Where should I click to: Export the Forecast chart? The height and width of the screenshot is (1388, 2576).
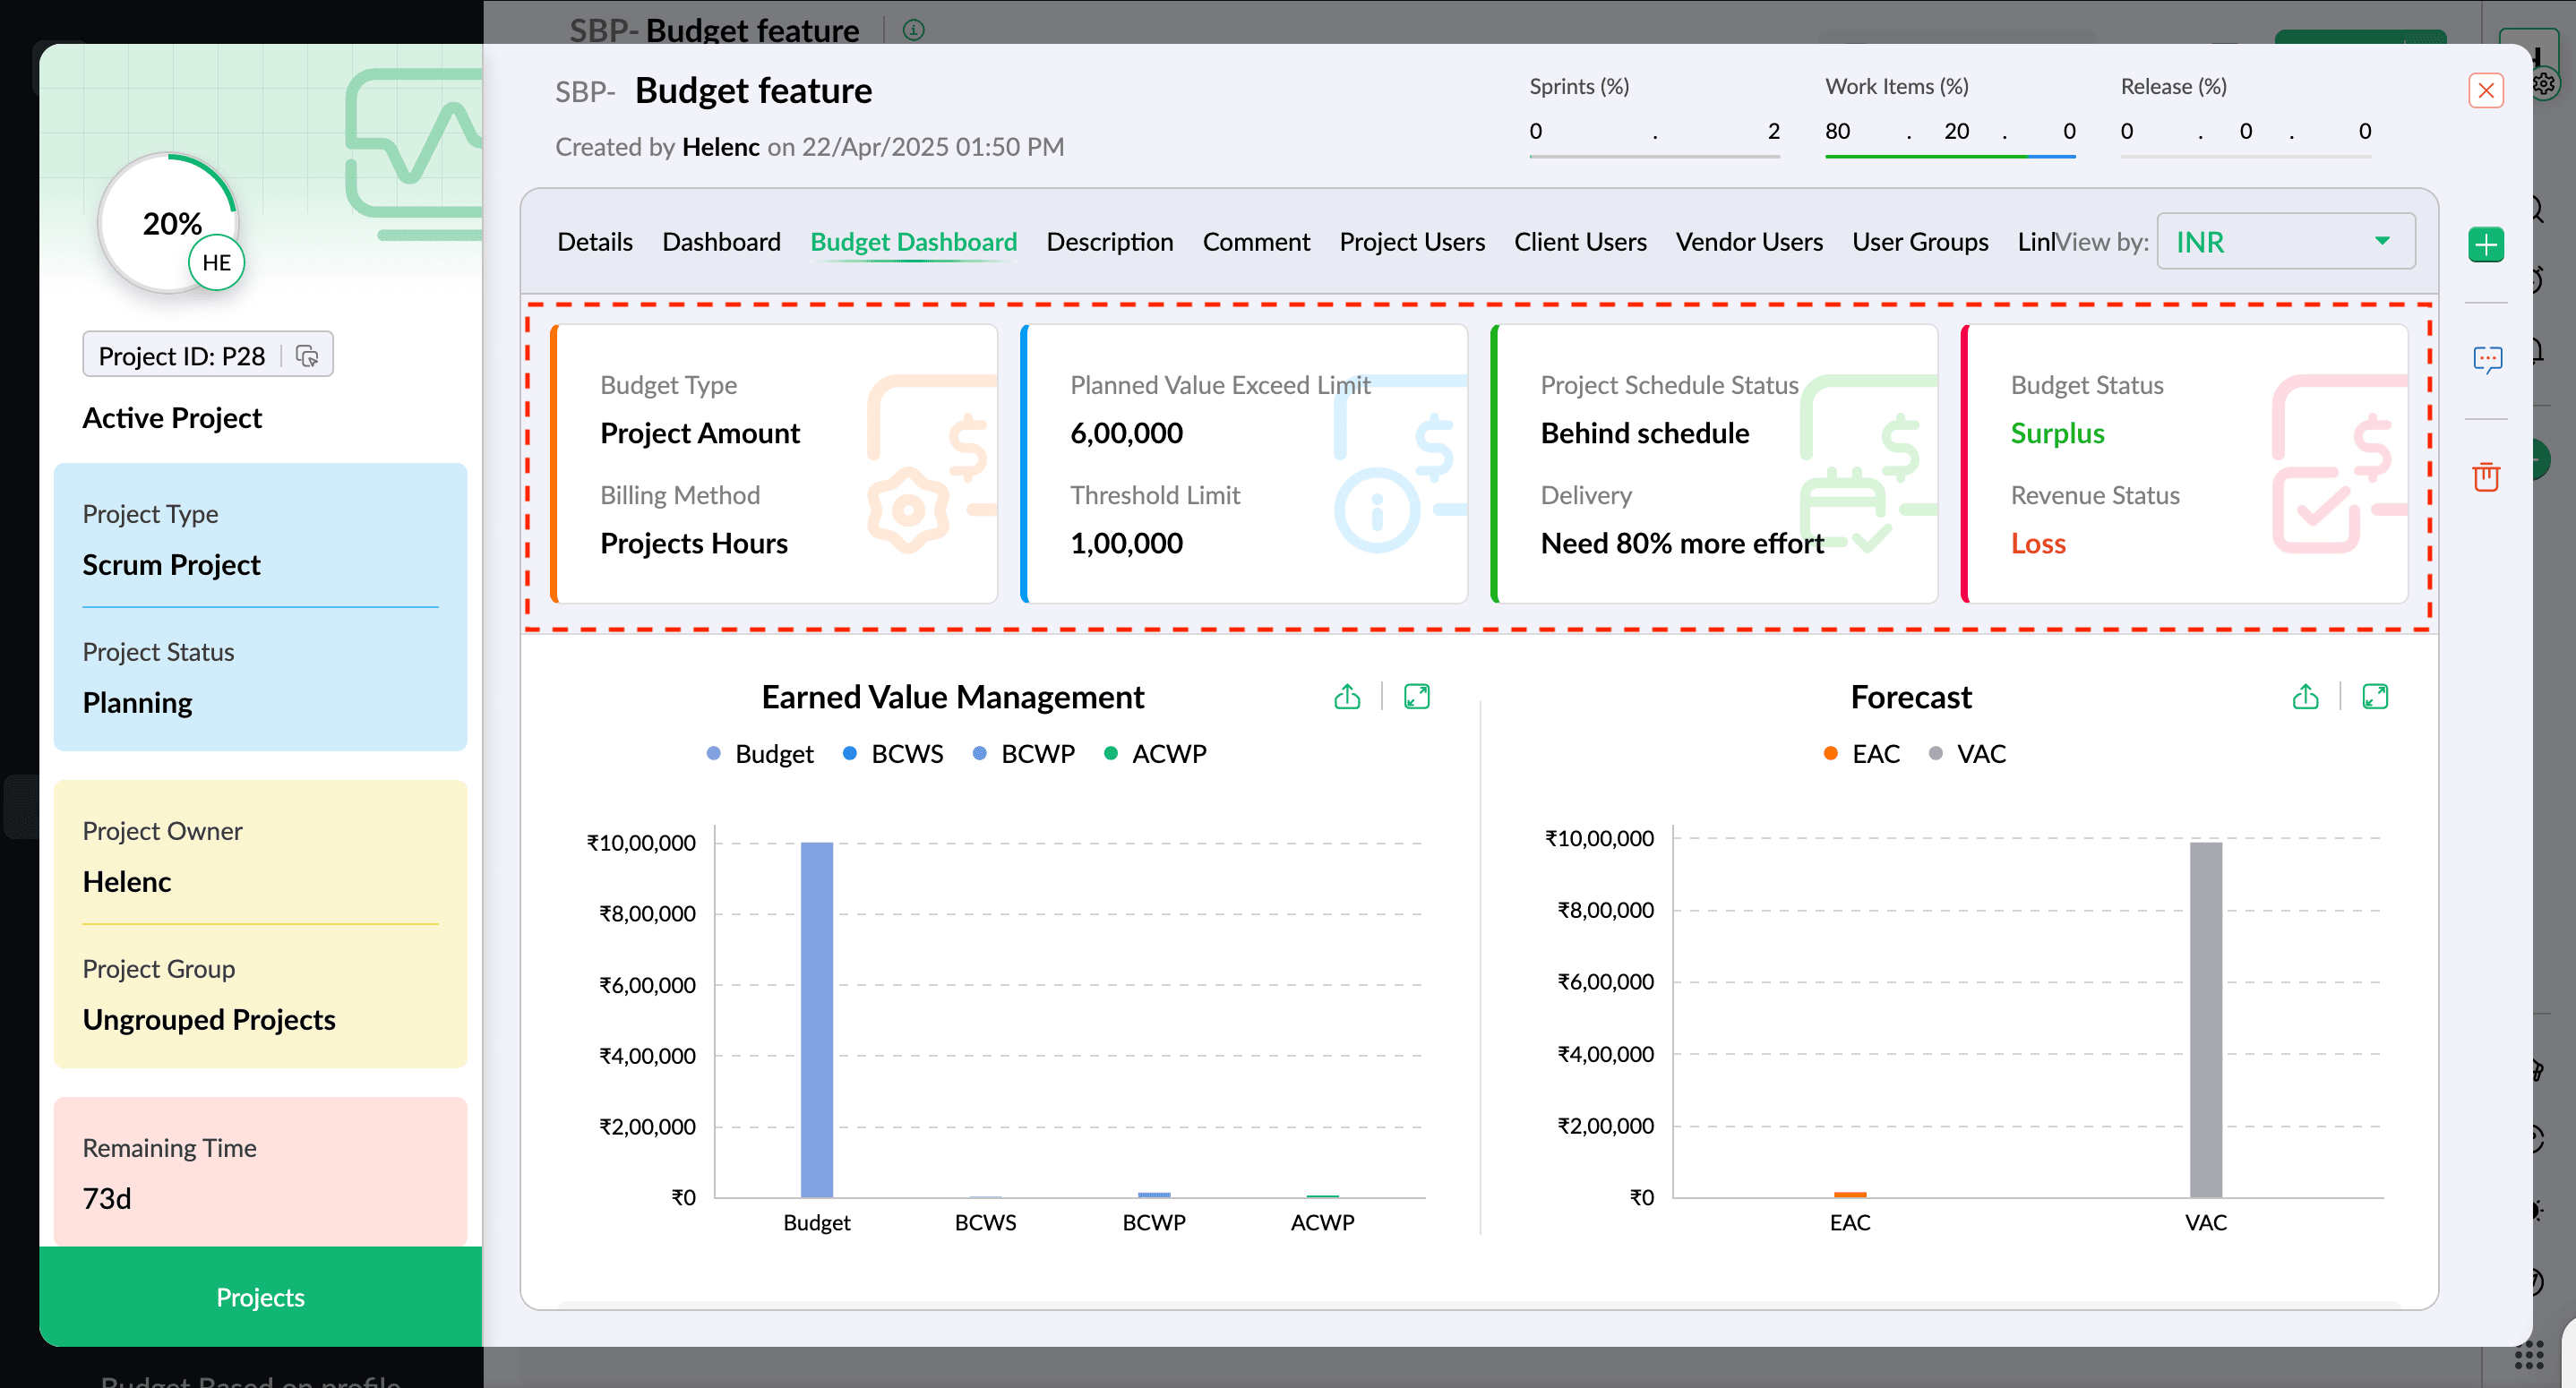click(2305, 697)
